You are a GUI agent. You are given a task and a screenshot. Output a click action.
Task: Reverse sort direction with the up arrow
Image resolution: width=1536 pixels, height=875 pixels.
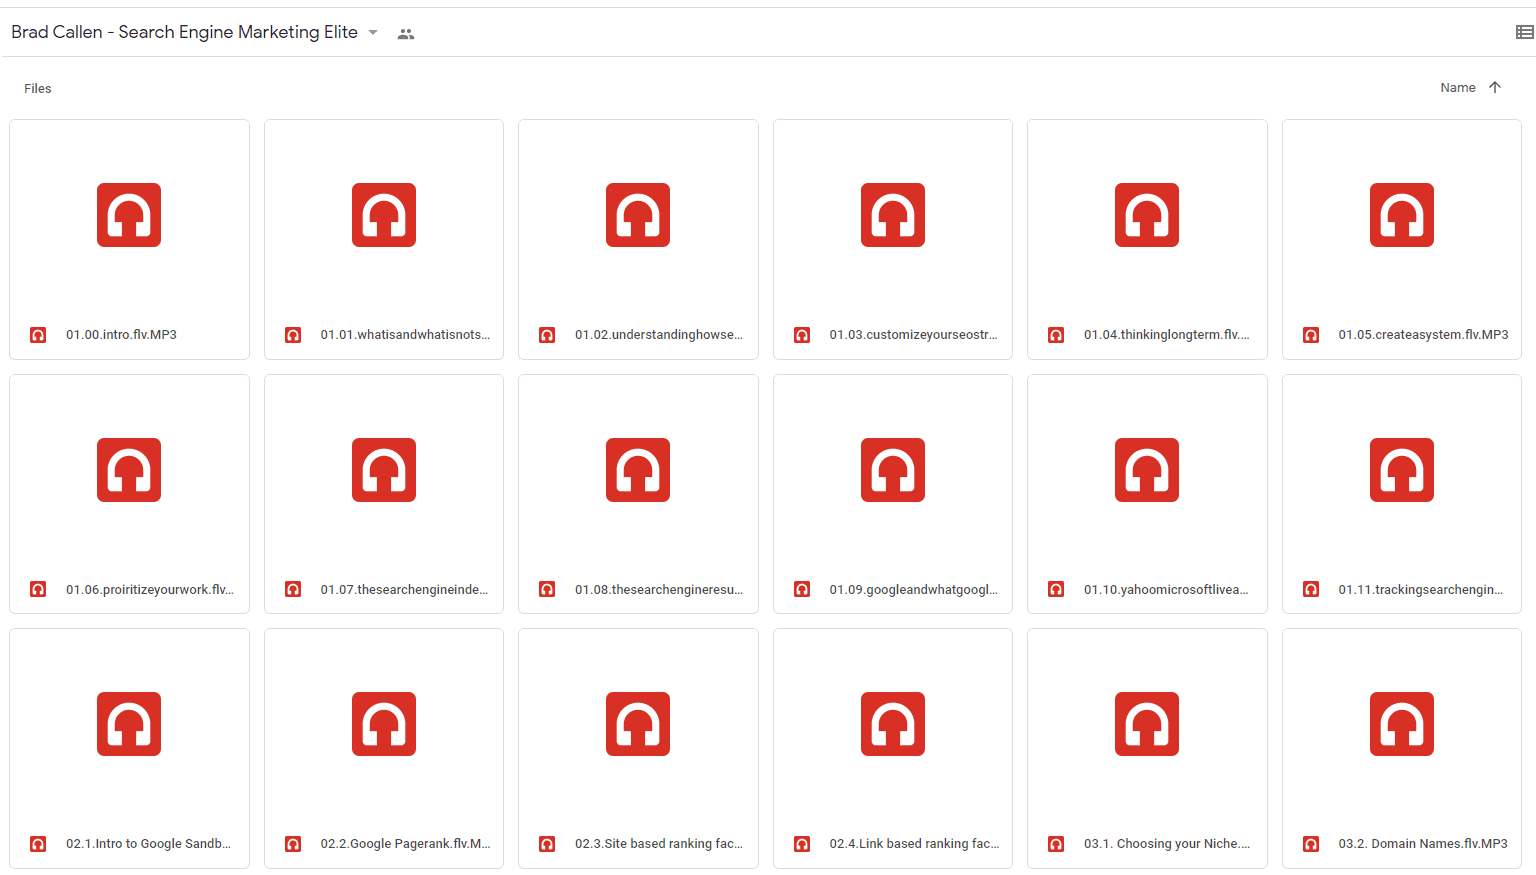1495,87
